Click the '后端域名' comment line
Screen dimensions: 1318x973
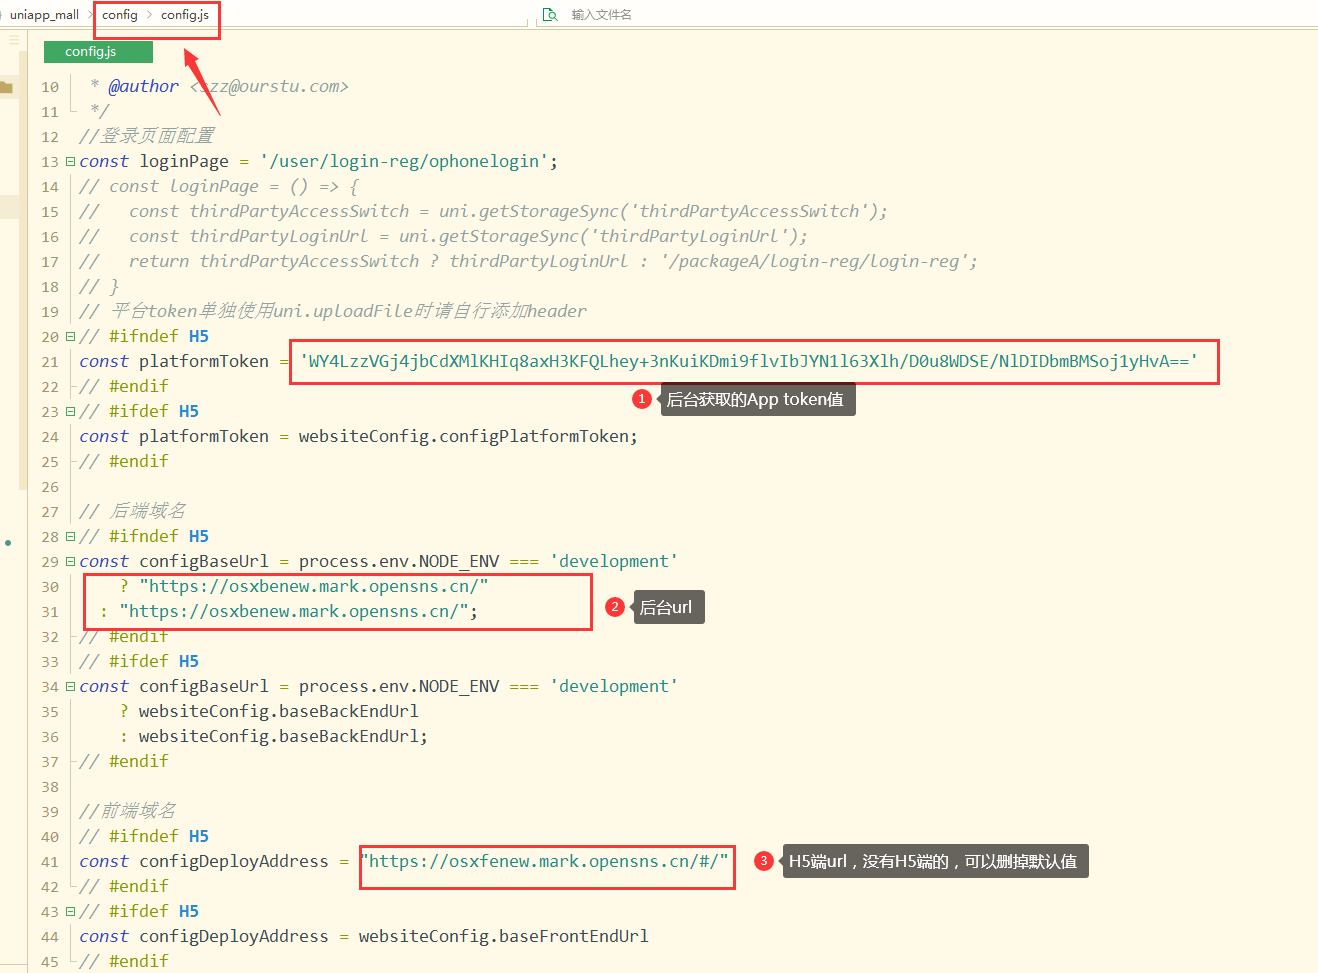(132, 511)
